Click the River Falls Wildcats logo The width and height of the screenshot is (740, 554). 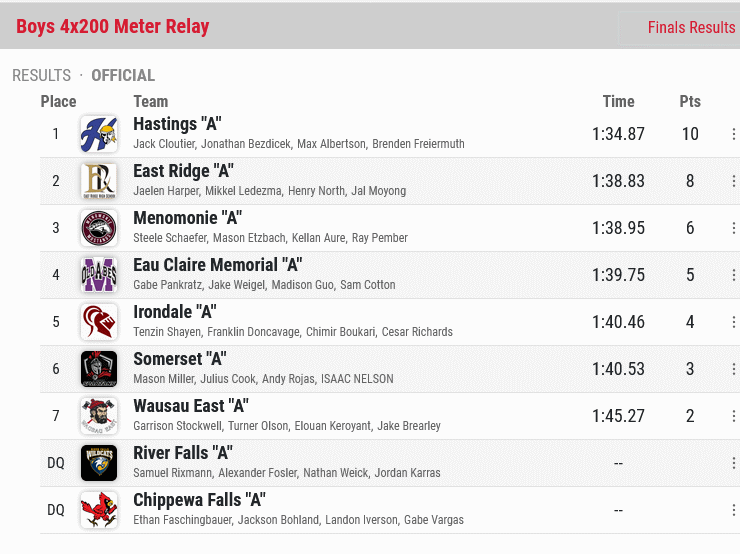pos(99,463)
